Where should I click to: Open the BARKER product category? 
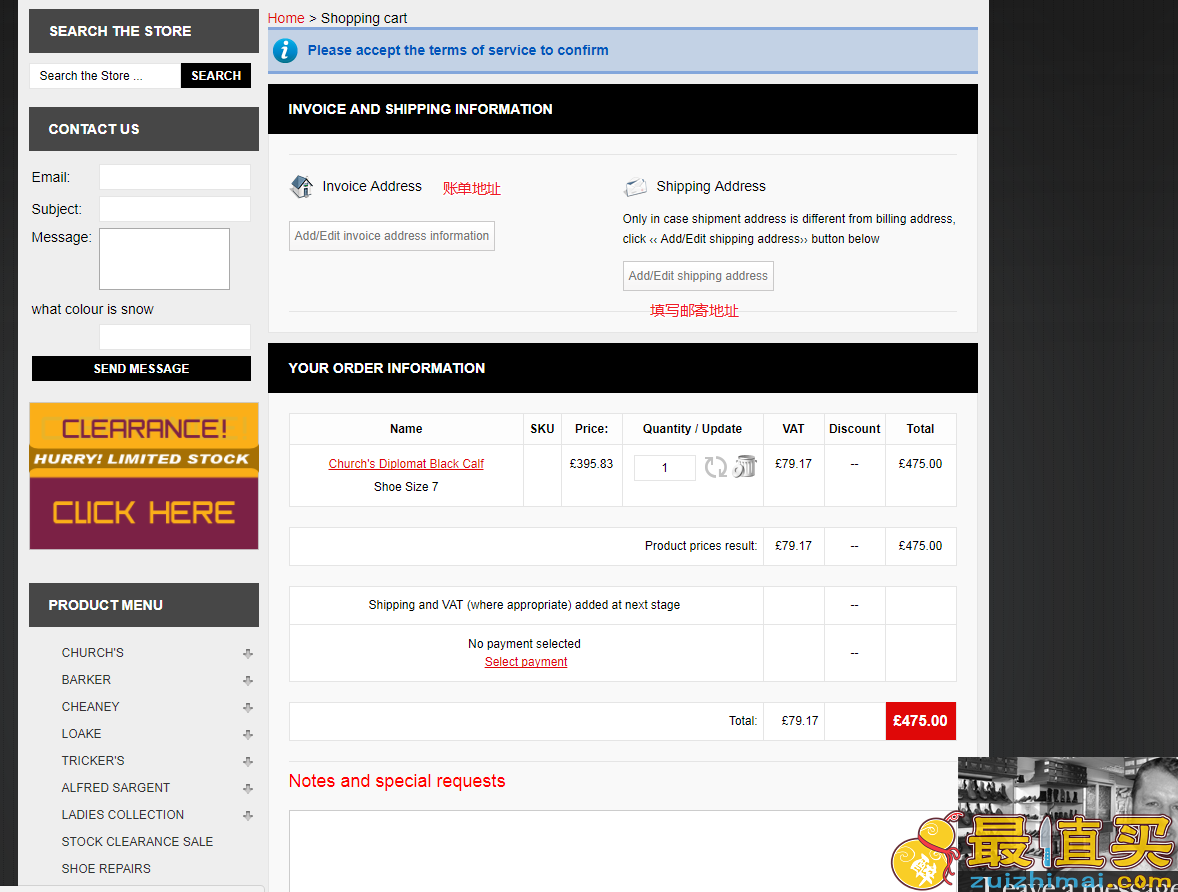[x=86, y=679]
